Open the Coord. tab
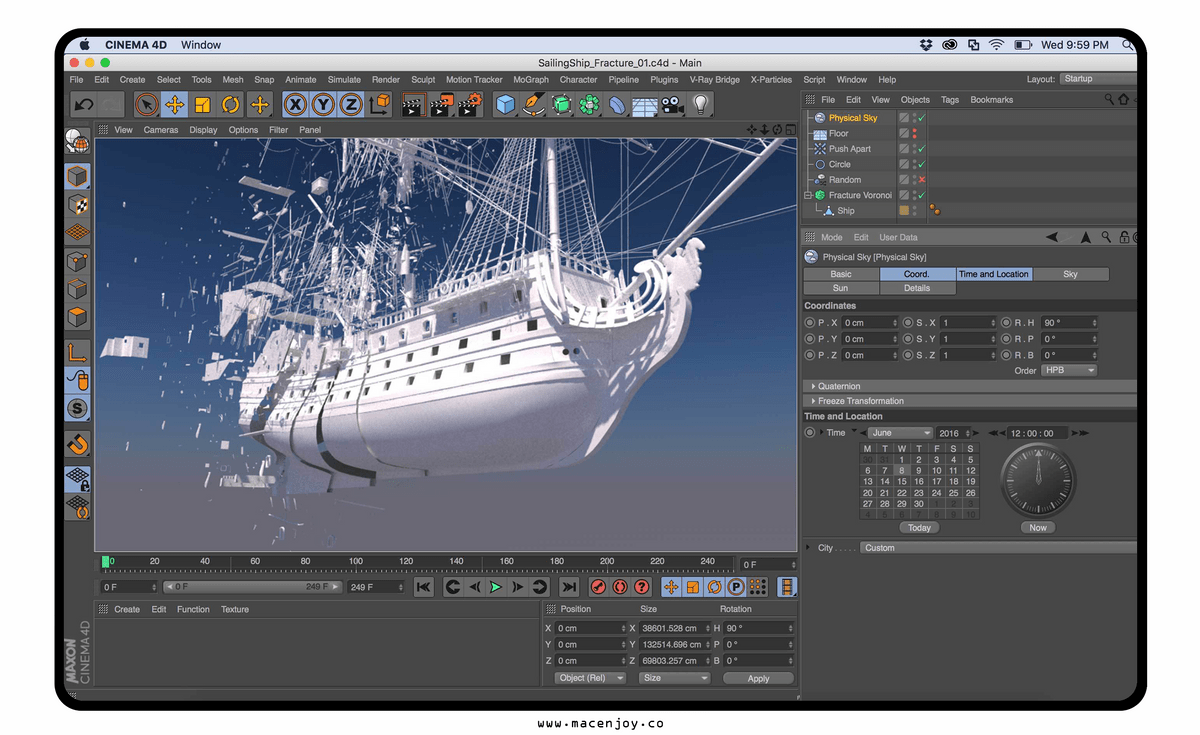 (x=917, y=274)
